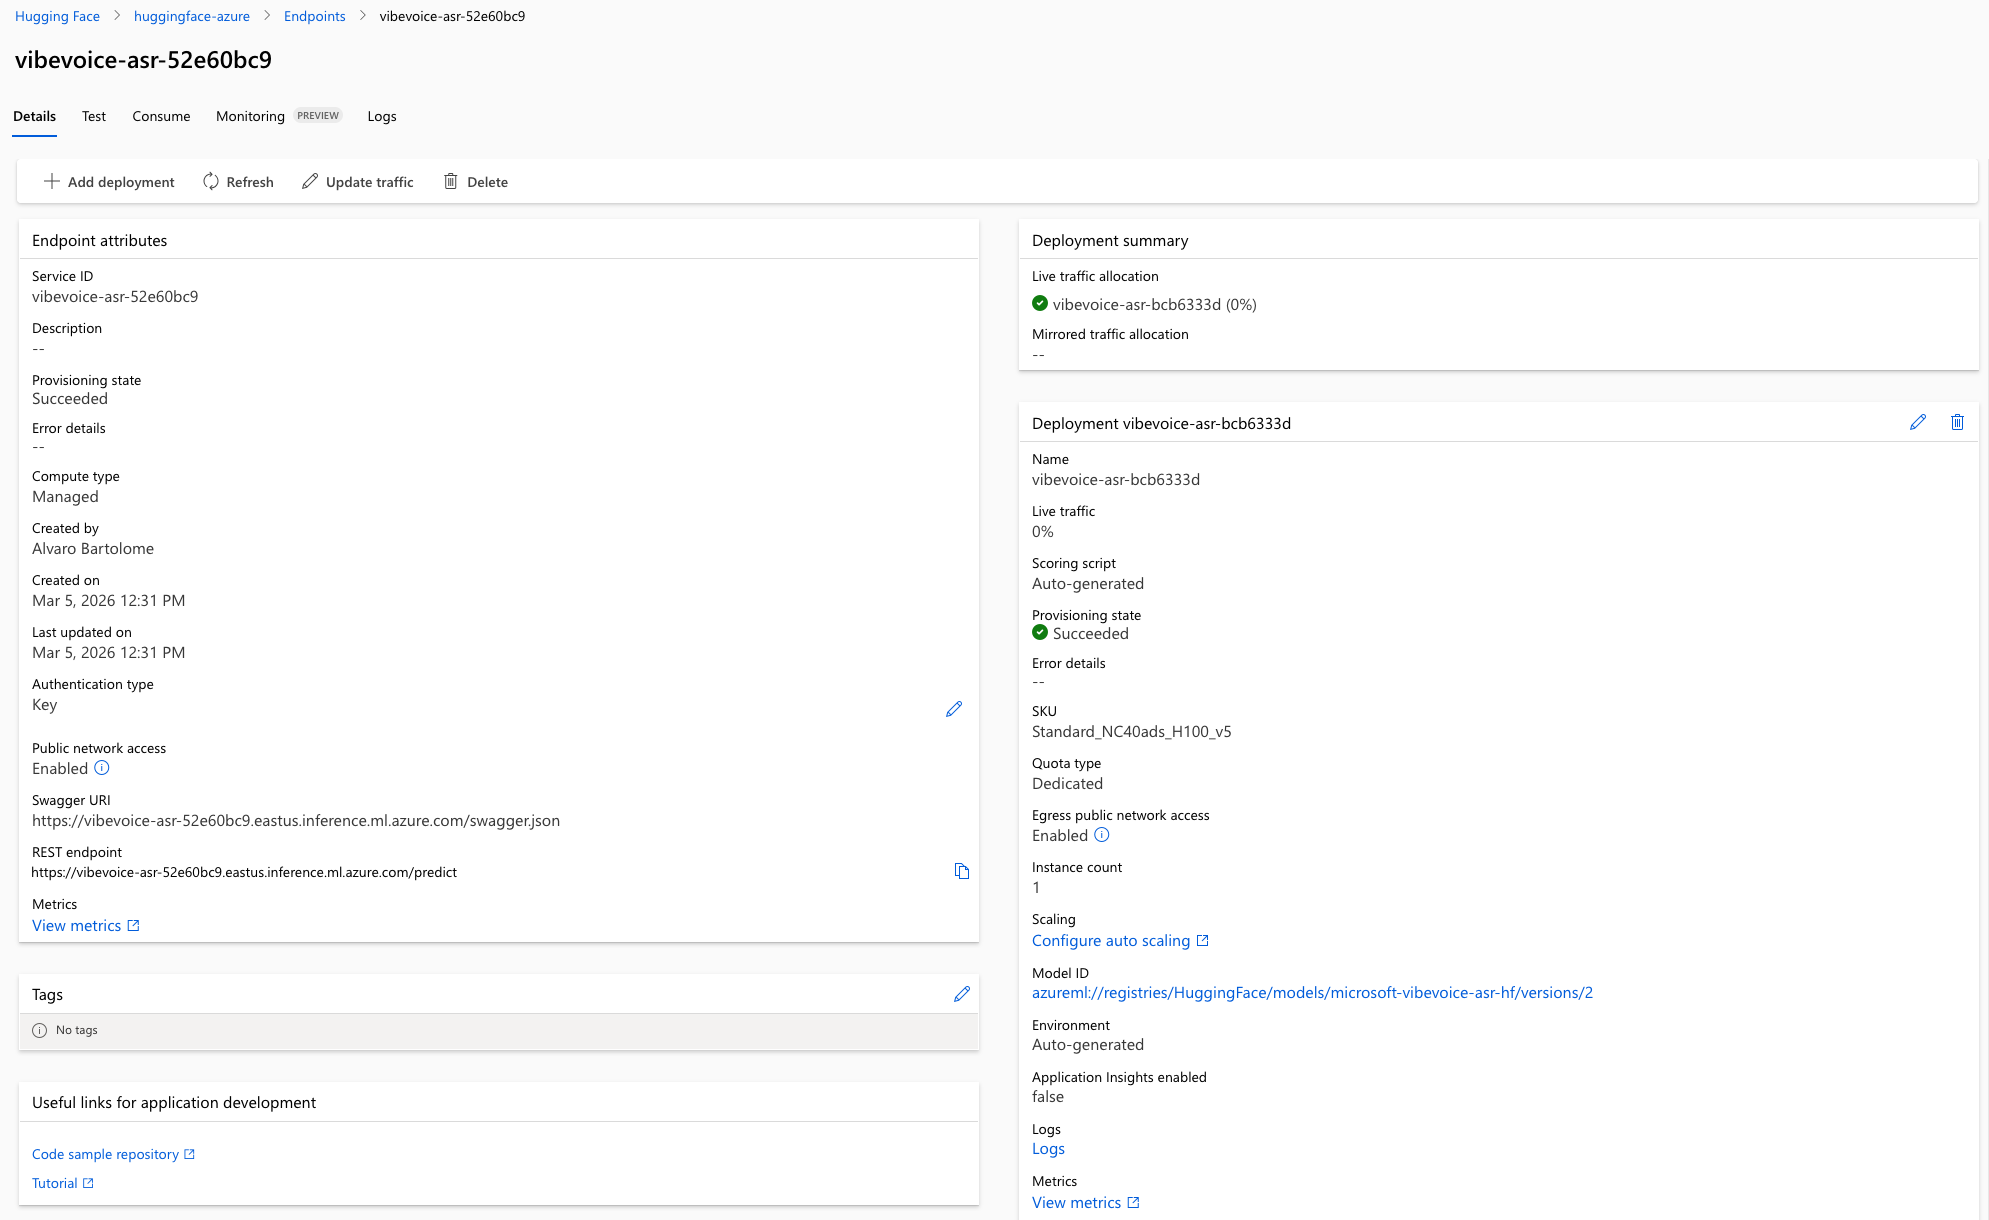Show info for Public network access
Viewport: 1989px width, 1220px height.
(102, 768)
